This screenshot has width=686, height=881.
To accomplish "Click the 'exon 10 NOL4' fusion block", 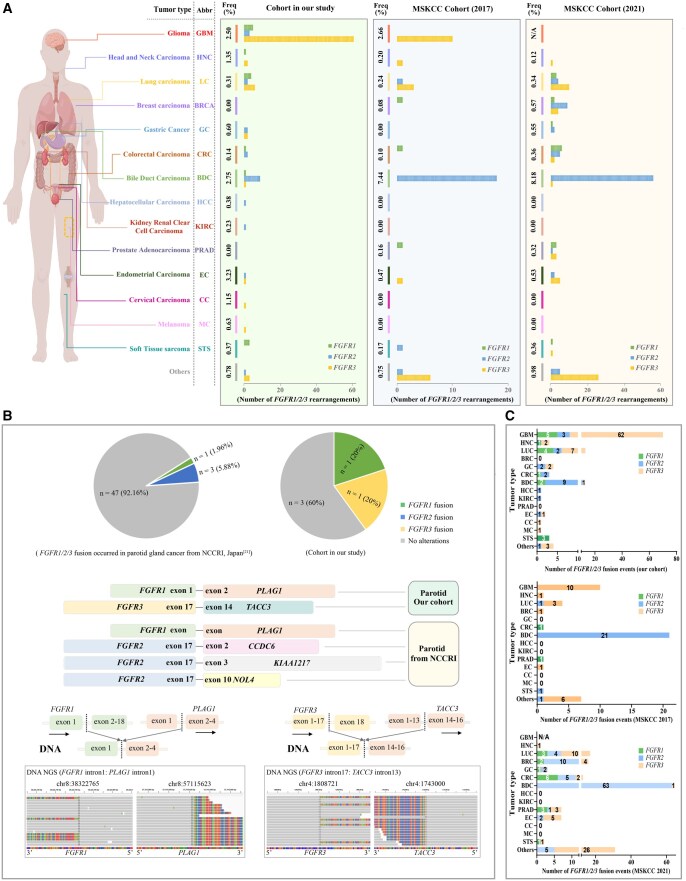I will click(242, 679).
